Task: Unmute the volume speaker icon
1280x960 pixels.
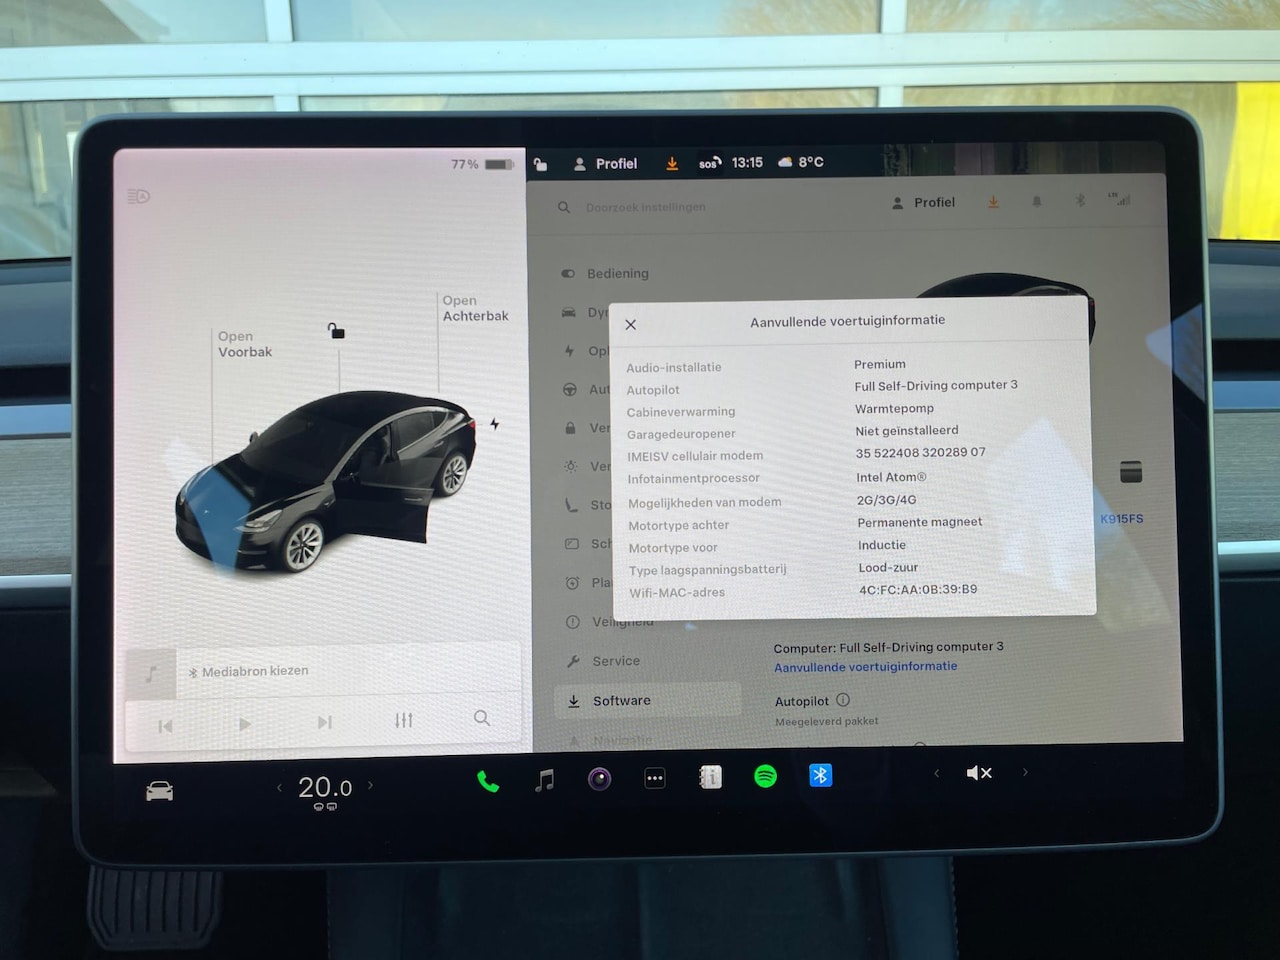Action: click(x=978, y=773)
